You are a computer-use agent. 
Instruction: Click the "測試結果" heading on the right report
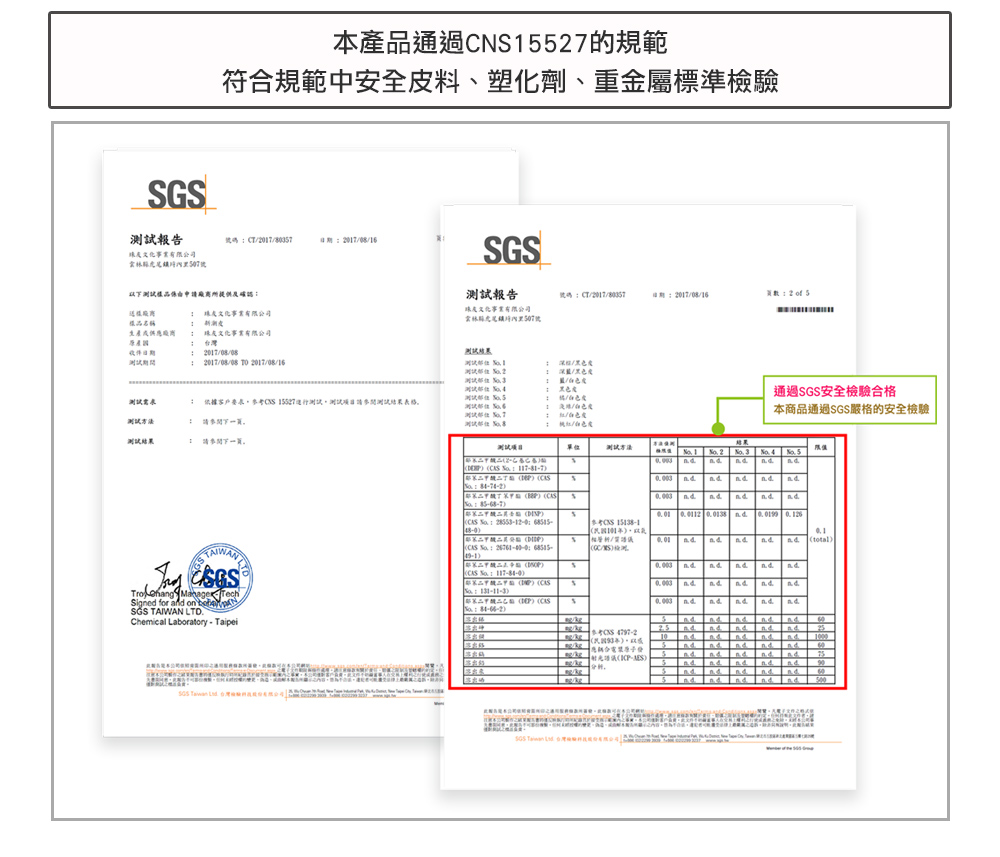(478, 351)
